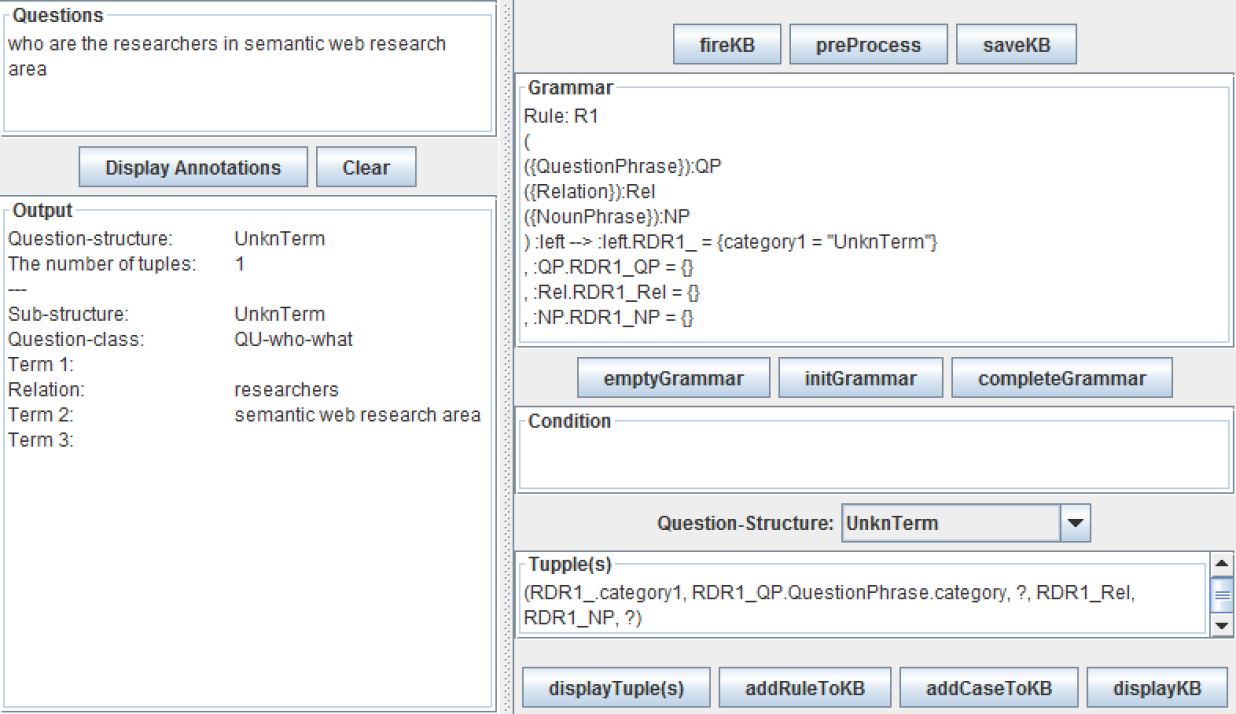The height and width of the screenshot is (714, 1236).
Task: Click the initGrammar button
Action: pyautogui.click(x=860, y=378)
